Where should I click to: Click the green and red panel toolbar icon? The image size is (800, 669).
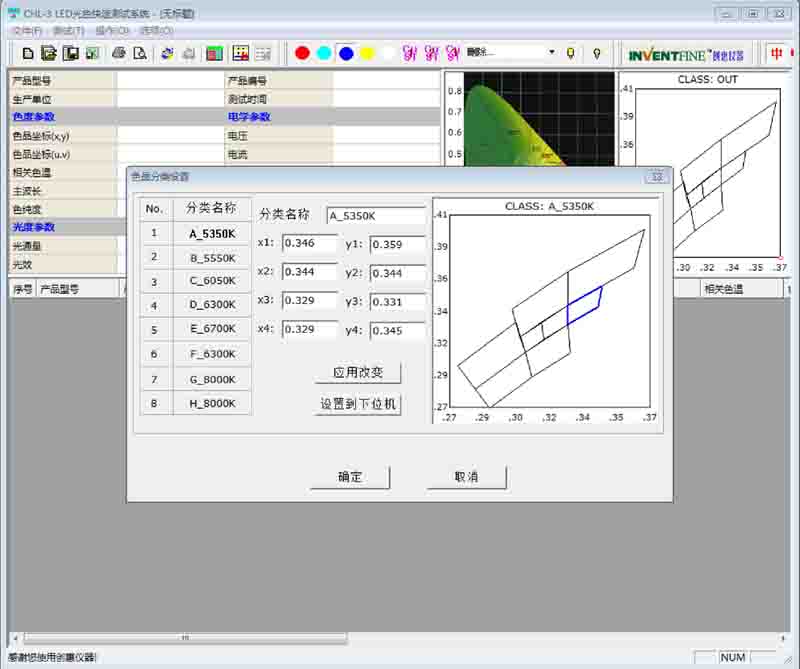click(x=214, y=53)
